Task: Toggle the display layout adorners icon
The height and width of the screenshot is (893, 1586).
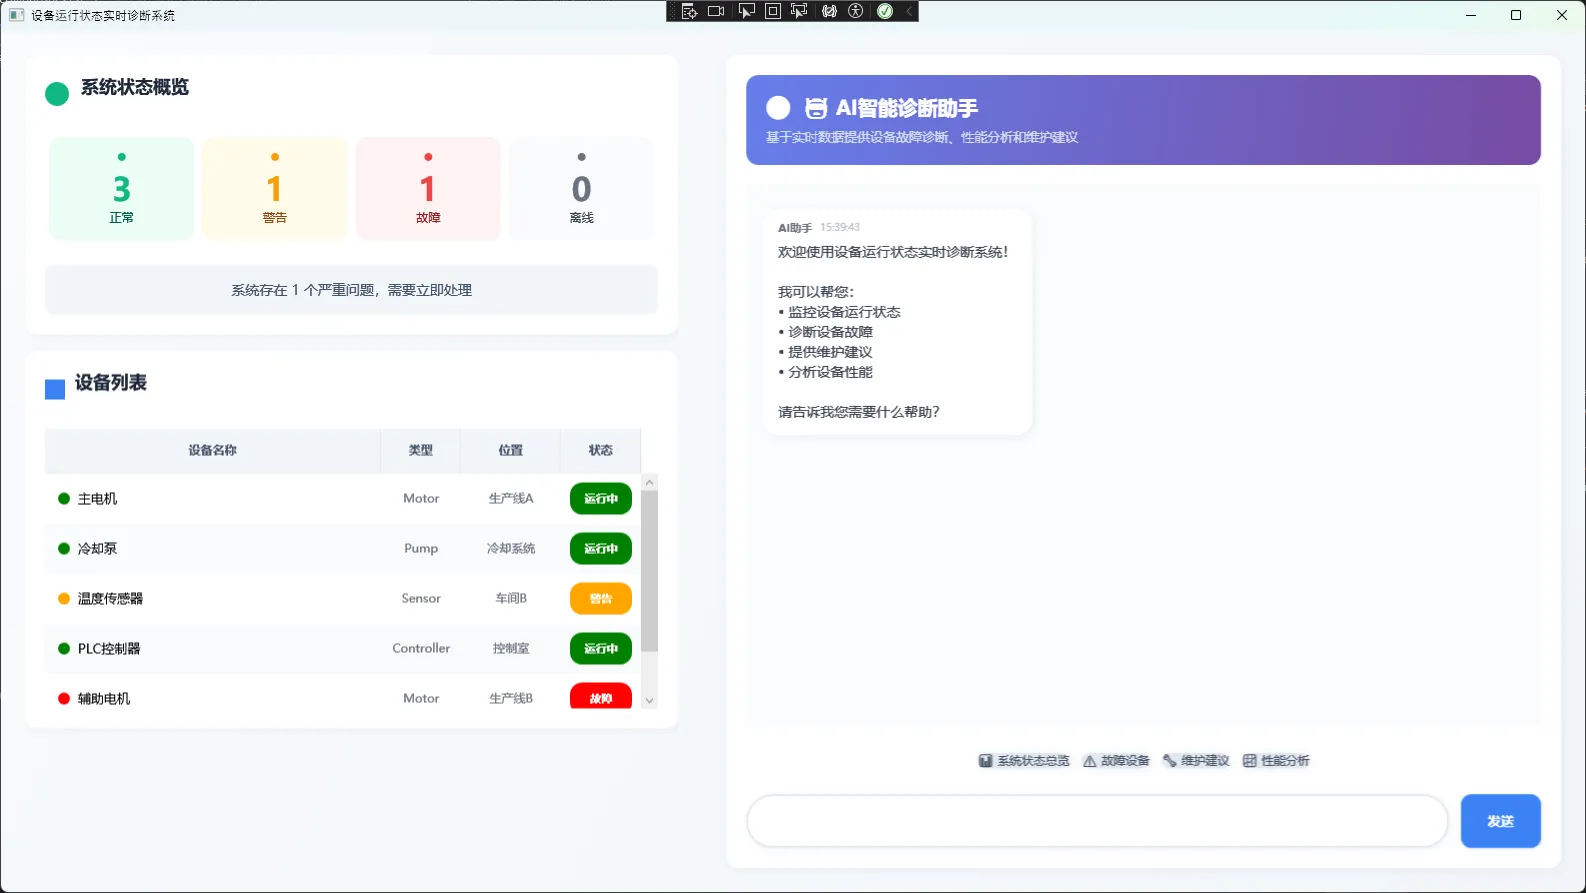Action: click(x=773, y=11)
